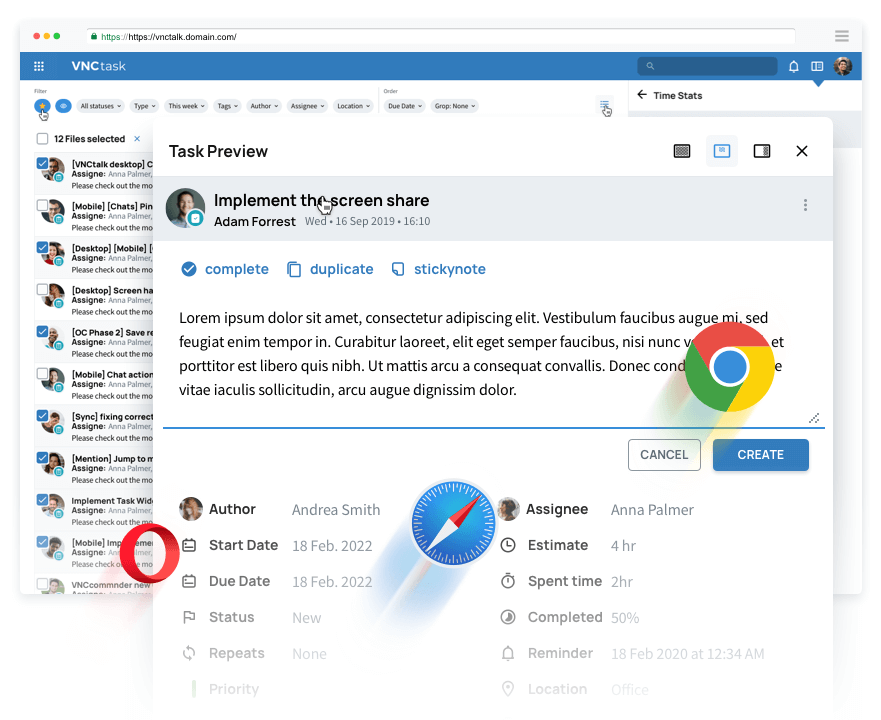Viewport: 881px width, 720px height.
Task: Open notifications bell icon
Action: point(793,66)
